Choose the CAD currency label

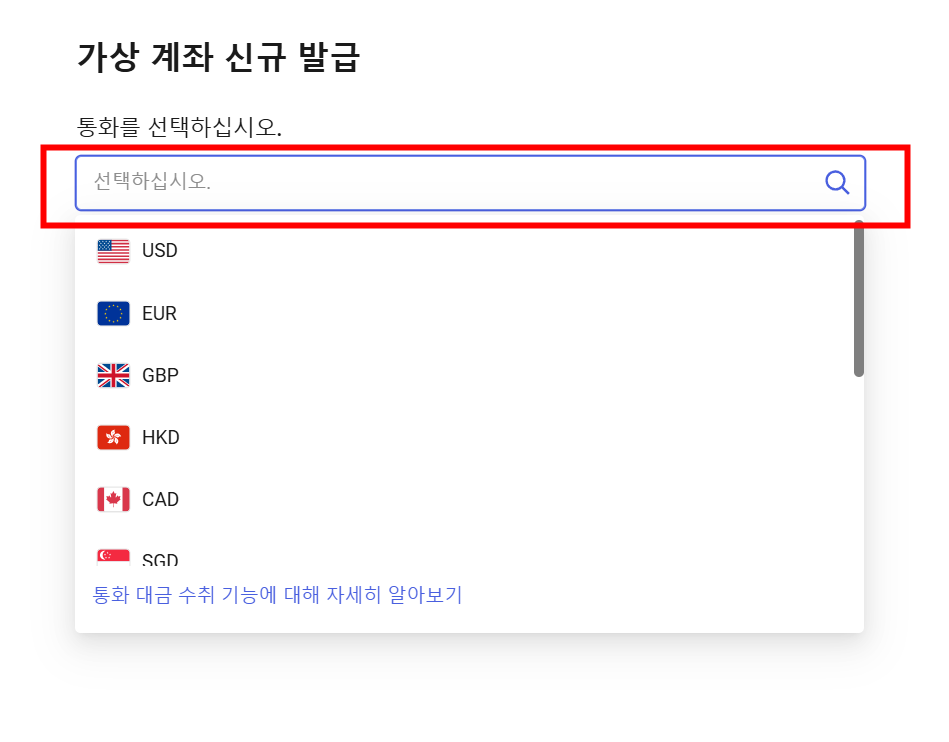160,500
